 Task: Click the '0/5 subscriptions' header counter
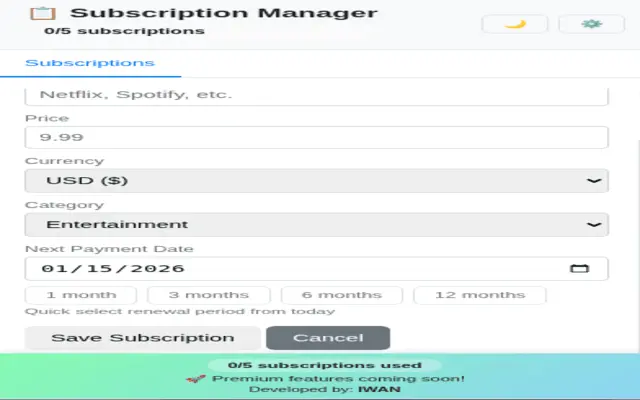coord(124,31)
